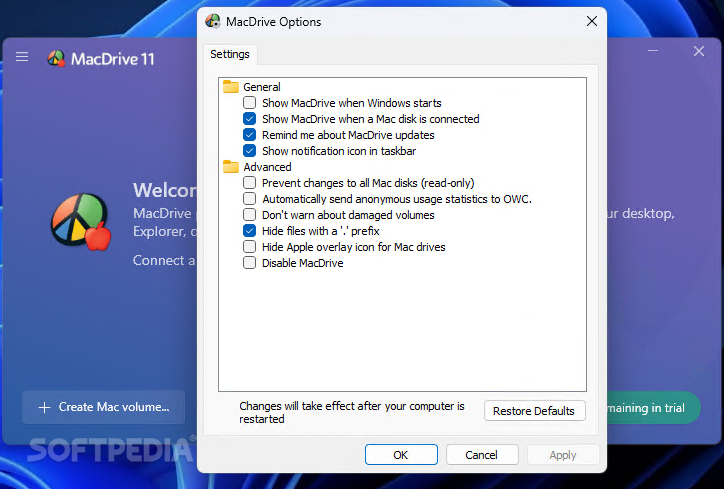Click the plus icon beside Create Mac volume
The image size is (724, 489).
(44, 407)
